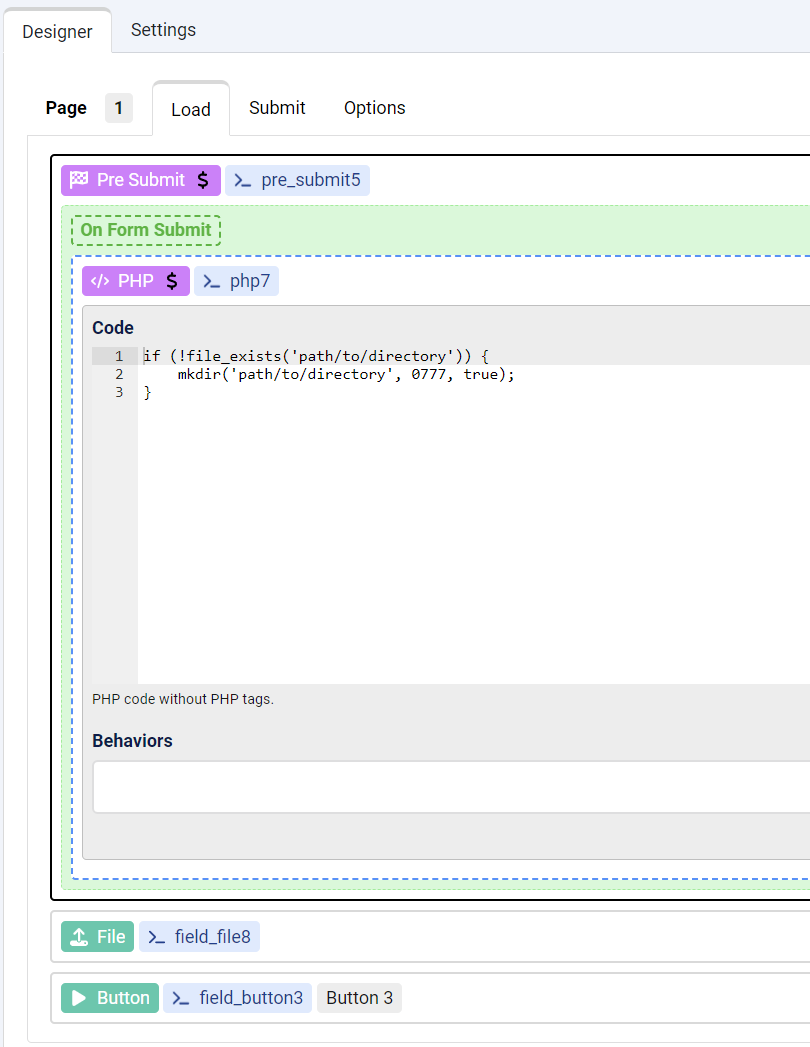
Task: Switch to the Settings tab
Action: pyautogui.click(x=163, y=30)
